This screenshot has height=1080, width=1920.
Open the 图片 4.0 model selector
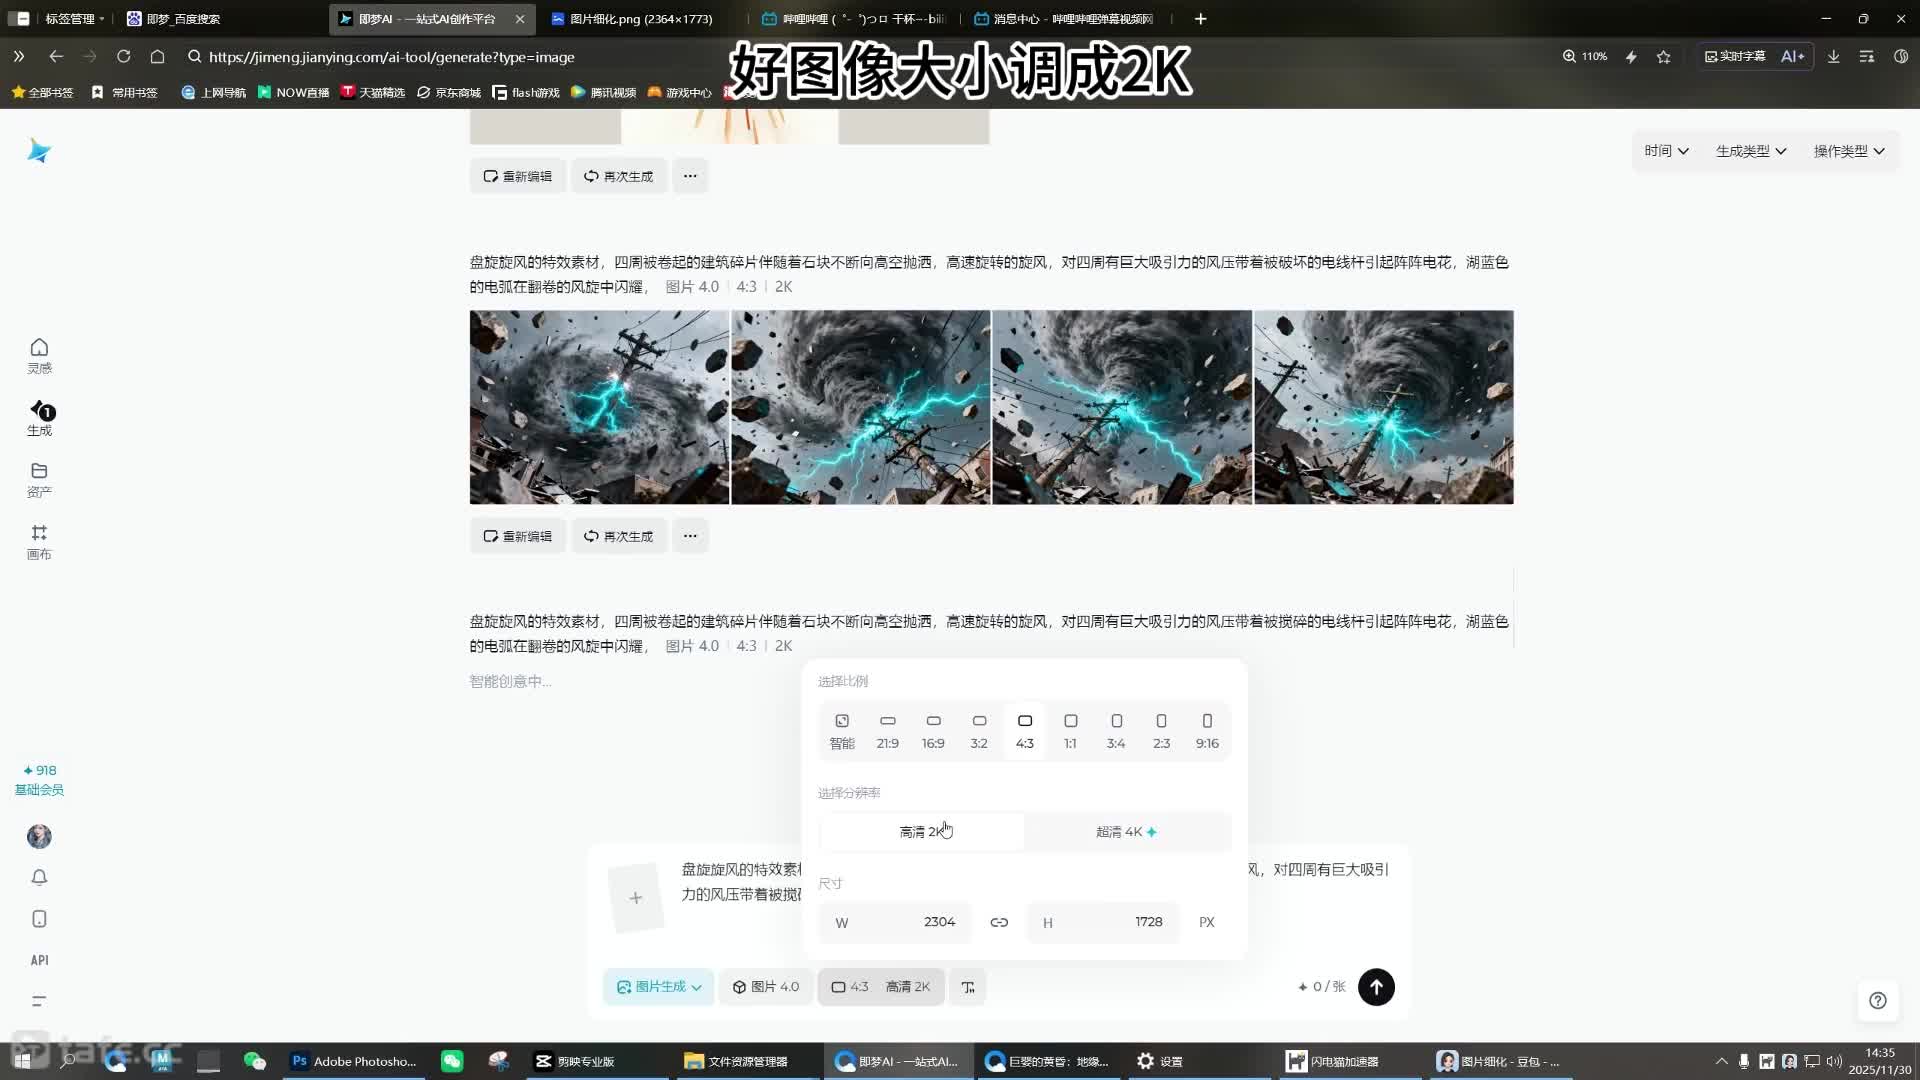[x=766, y=987]
